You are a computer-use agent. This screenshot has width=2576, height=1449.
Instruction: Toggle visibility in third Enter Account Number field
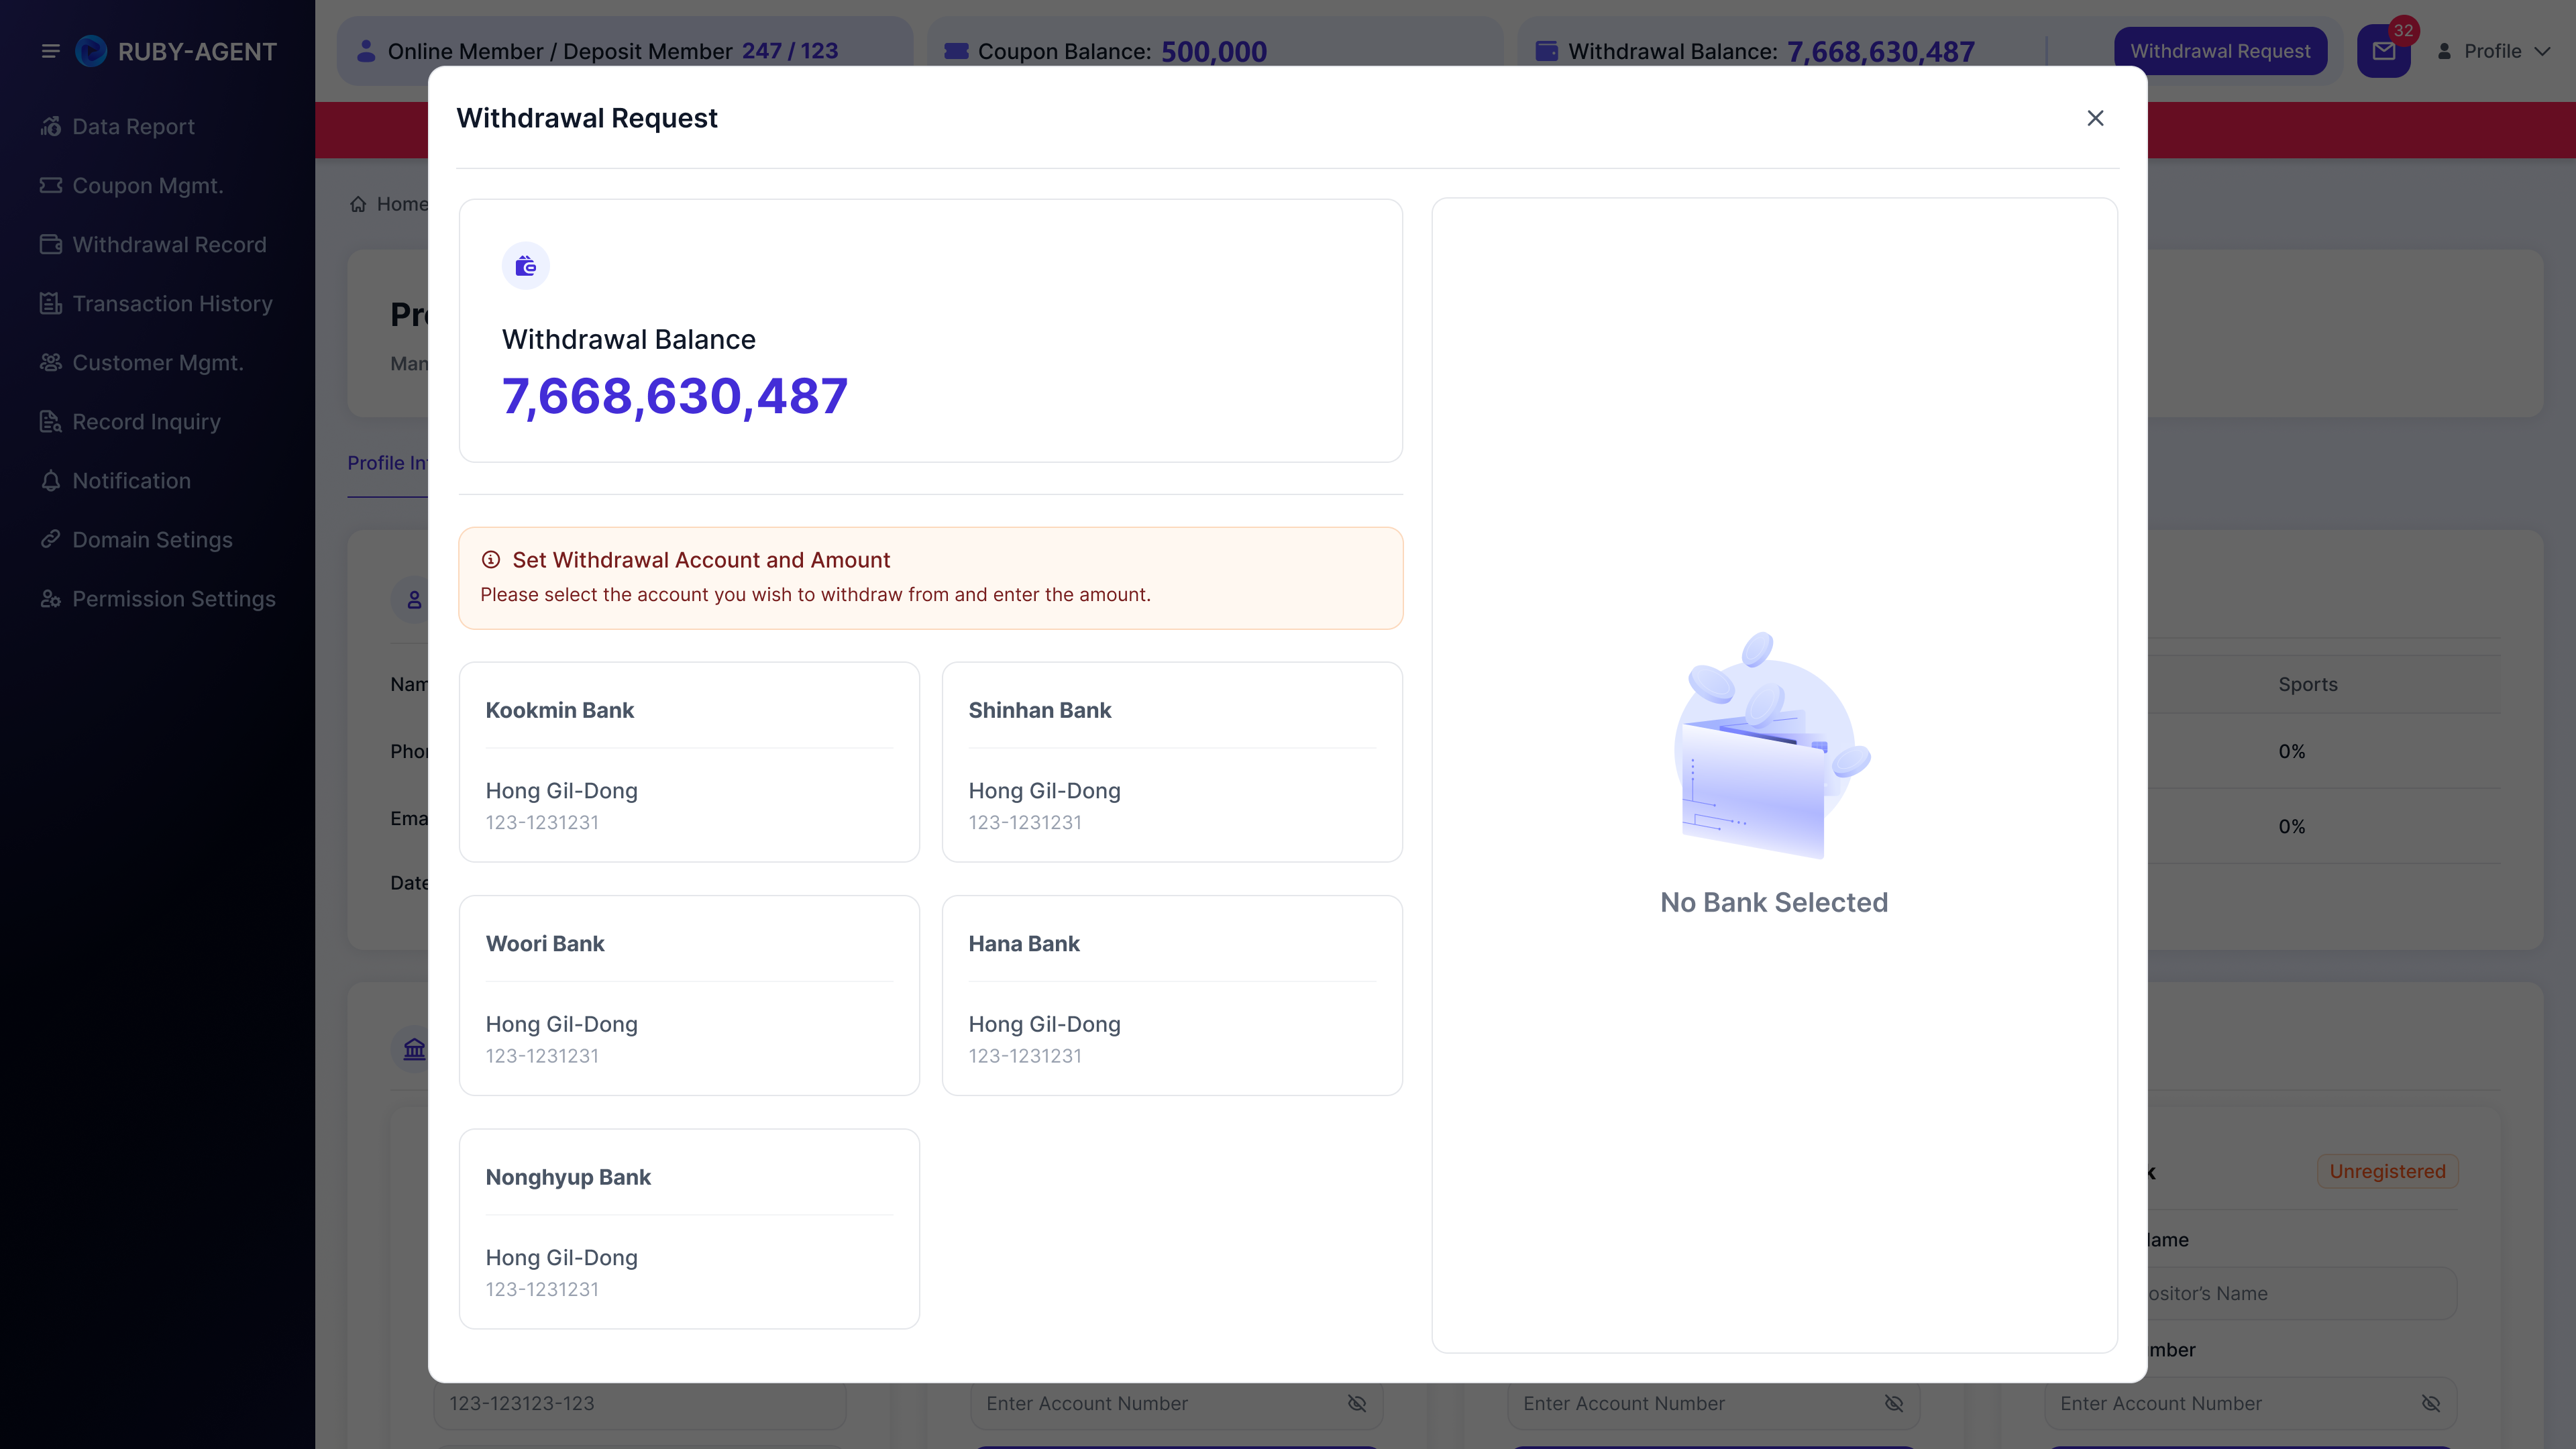(1893, 1404)
